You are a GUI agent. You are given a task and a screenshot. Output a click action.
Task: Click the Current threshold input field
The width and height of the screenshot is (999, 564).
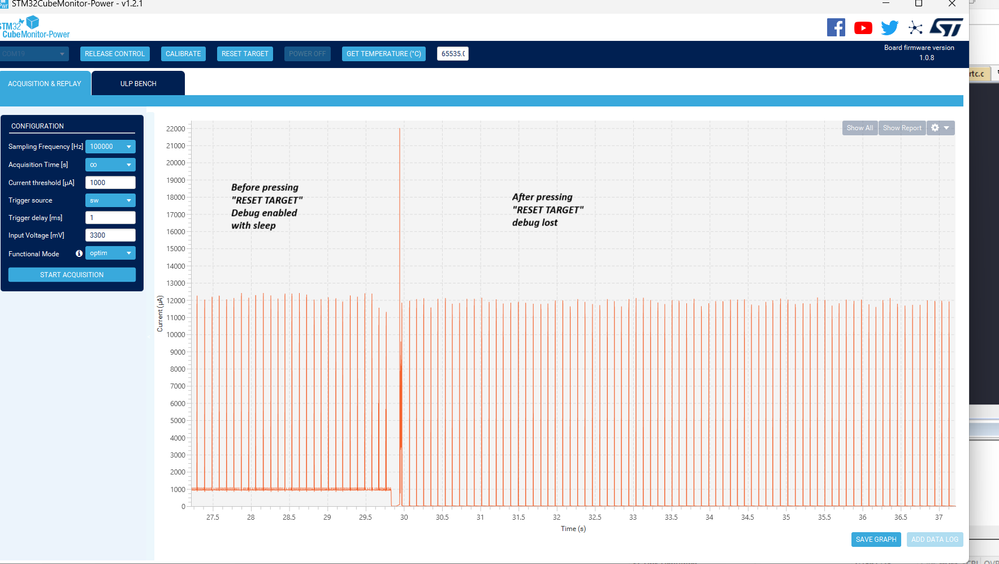110,183
